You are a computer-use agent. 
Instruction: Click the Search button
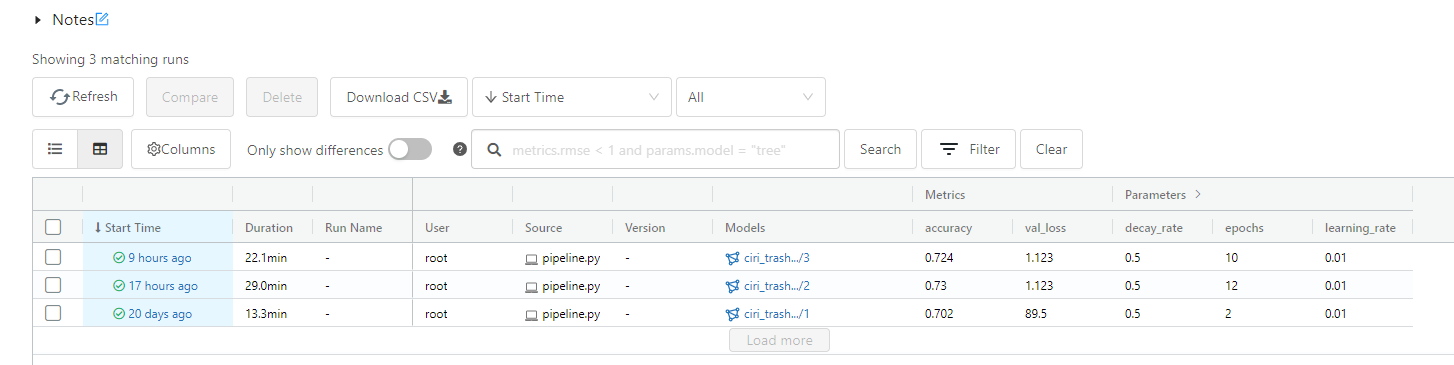(880, 149)
